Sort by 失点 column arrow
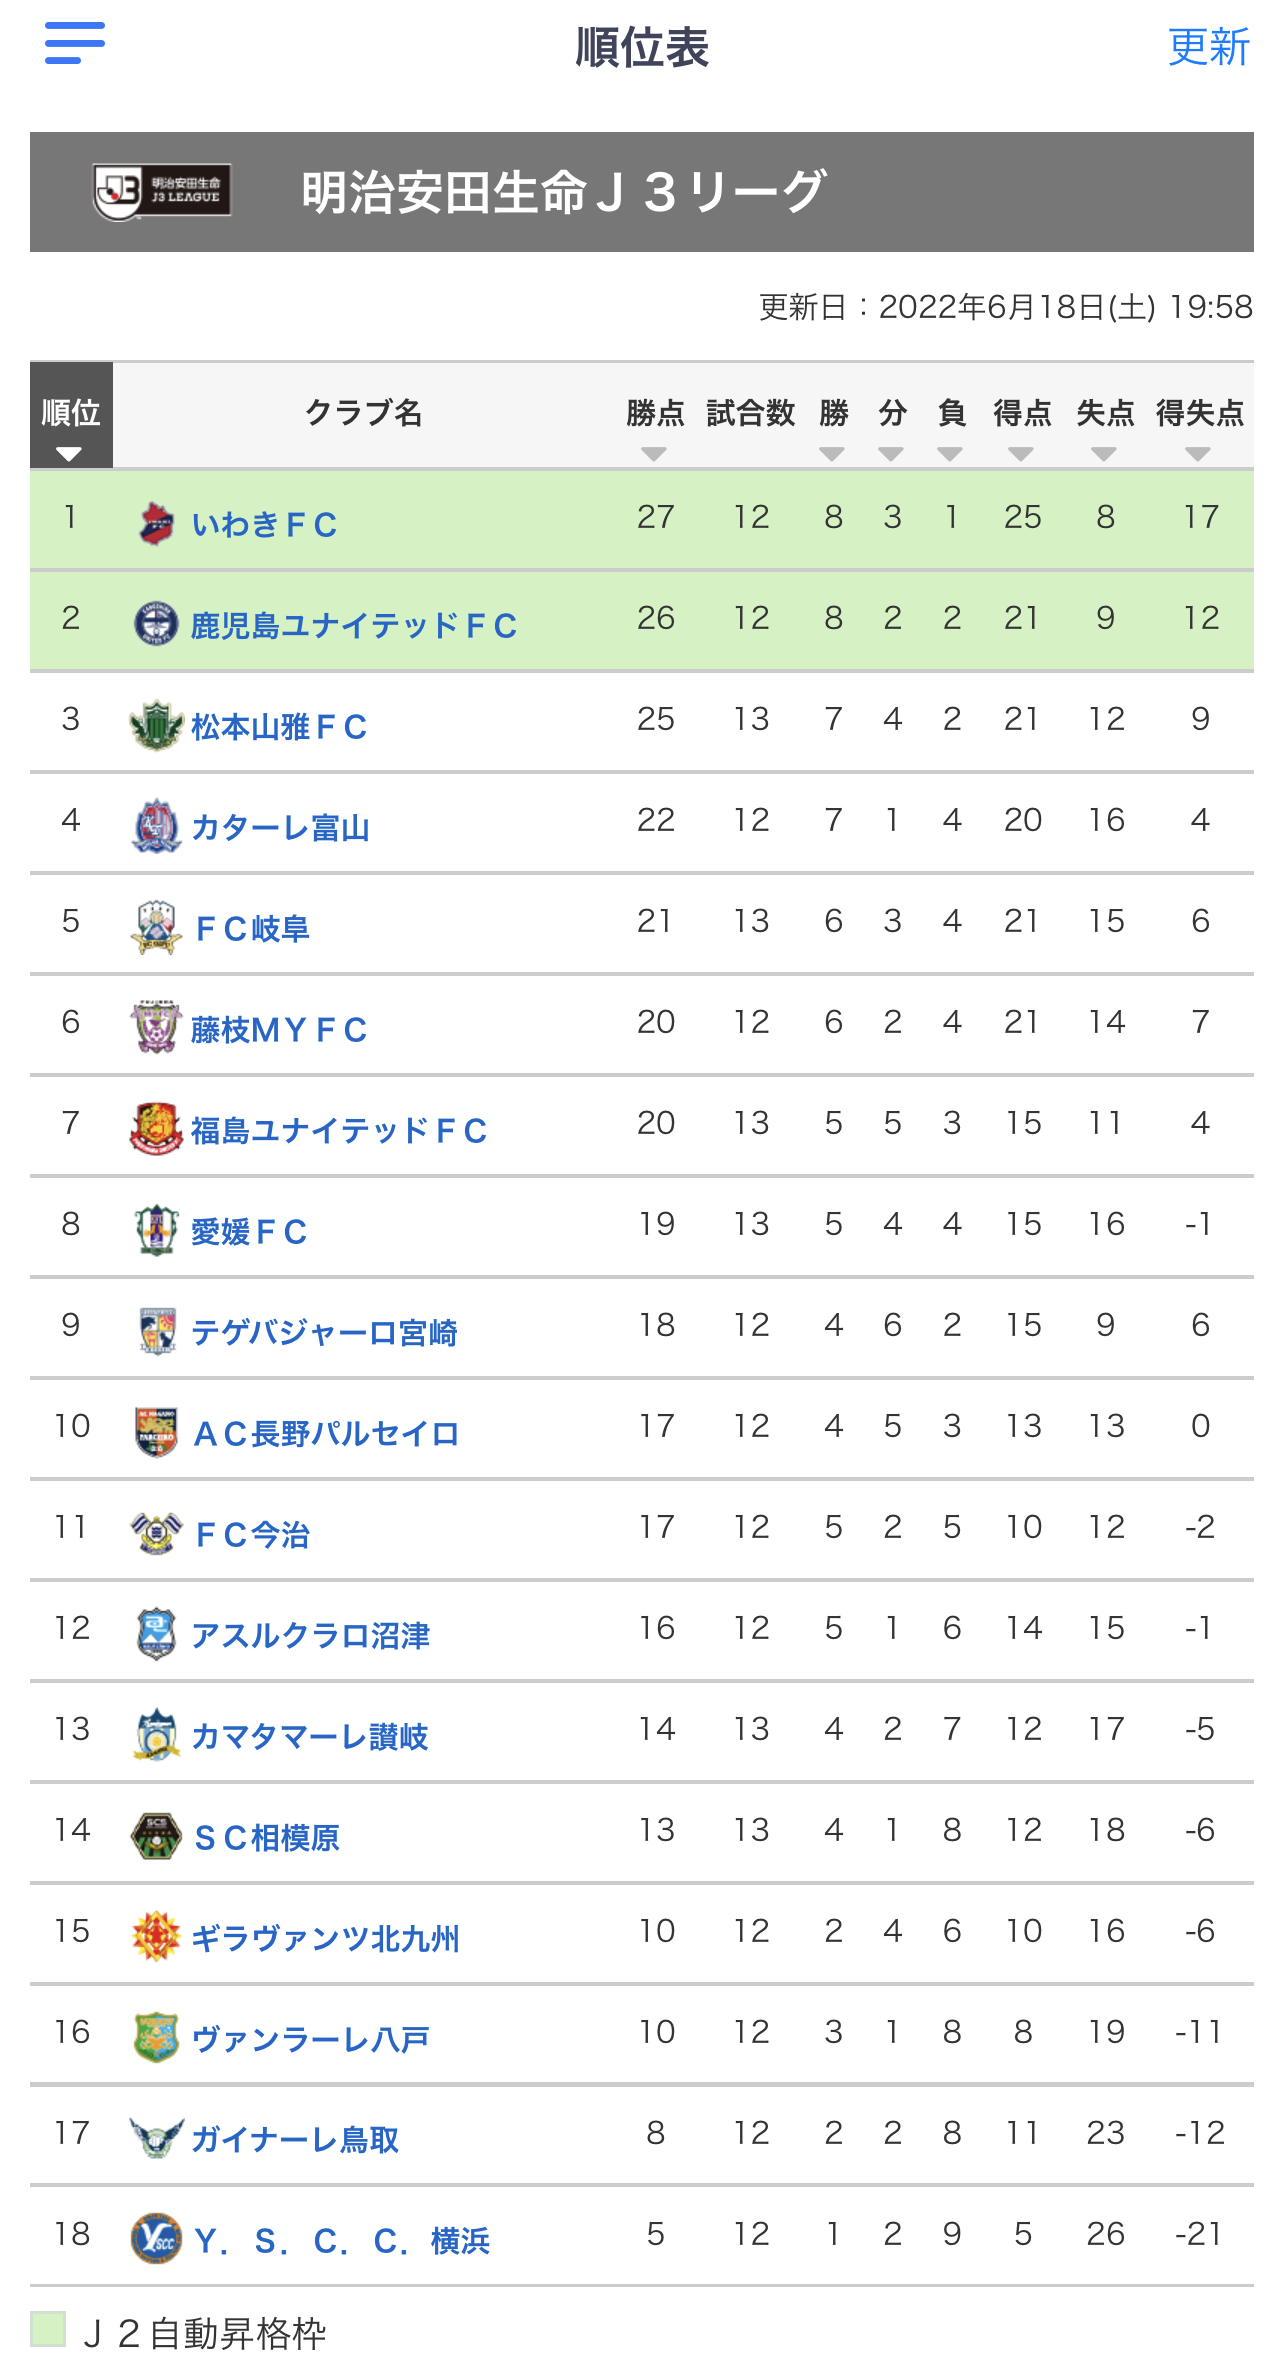 click(x=1104, y=454)
